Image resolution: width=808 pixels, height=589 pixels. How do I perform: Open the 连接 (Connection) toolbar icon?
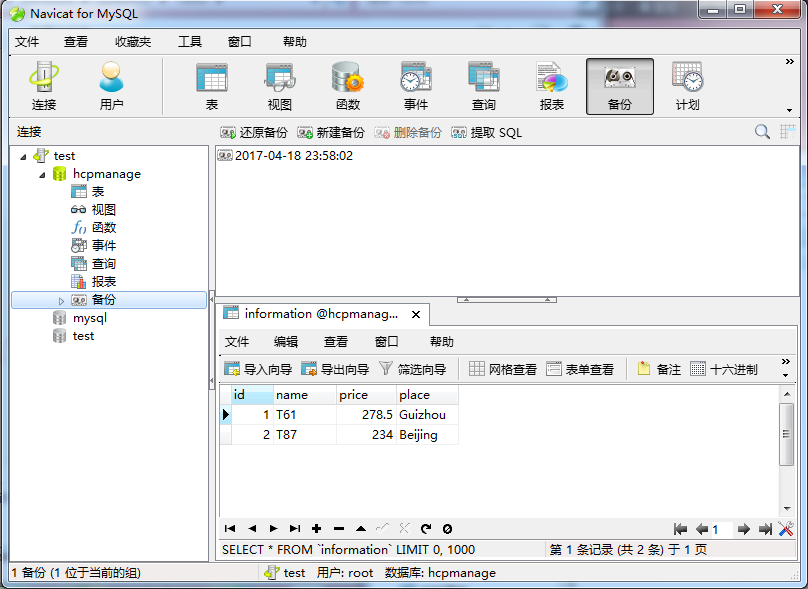click(x=43, y=86)
